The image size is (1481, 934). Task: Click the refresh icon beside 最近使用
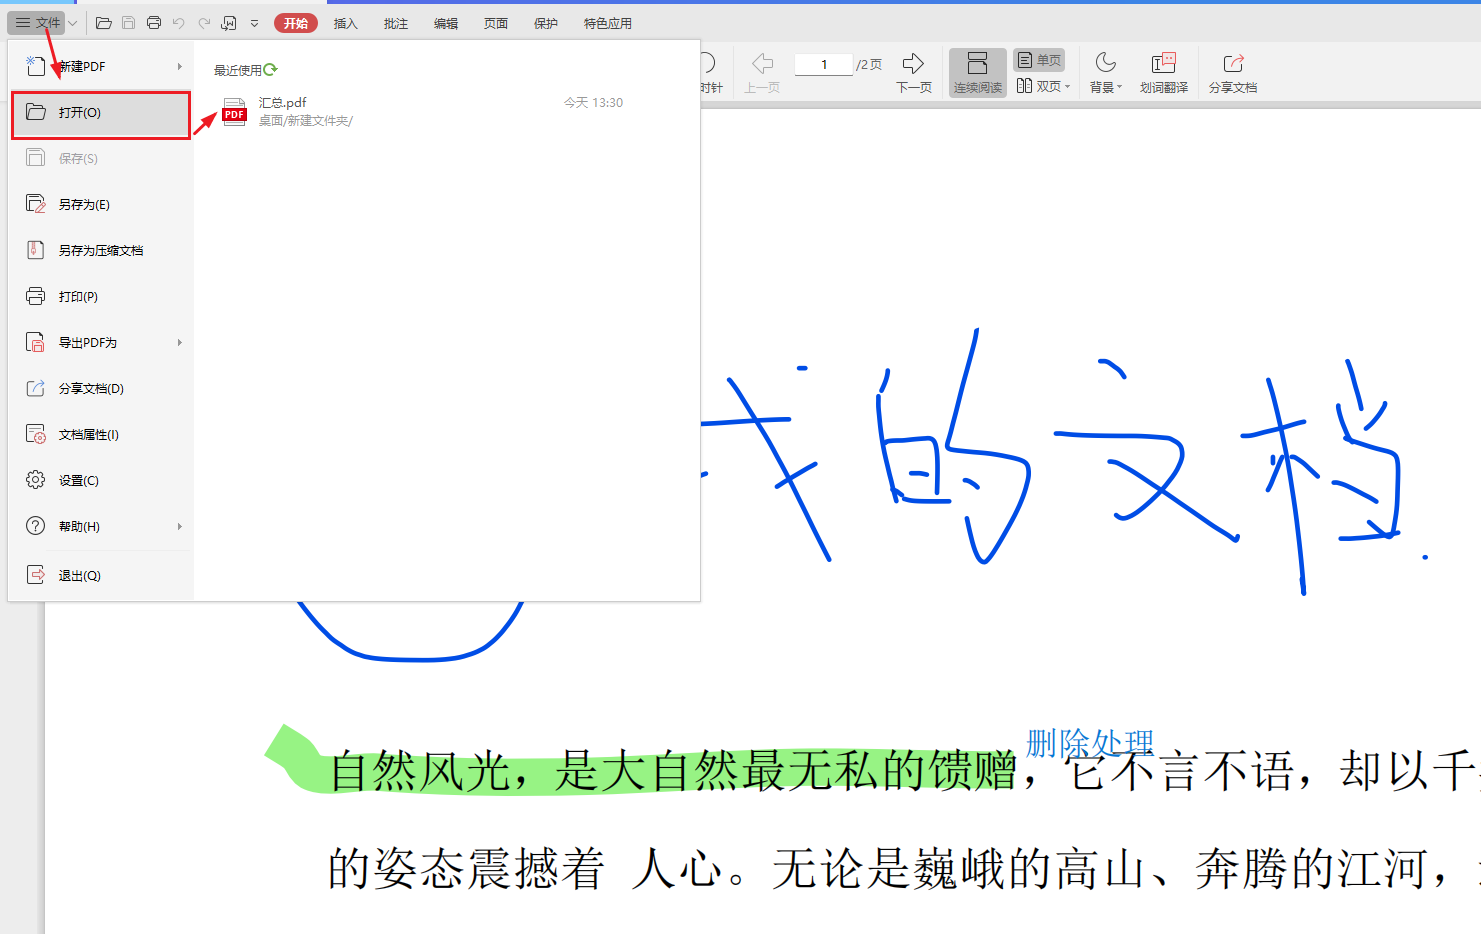tap(272, 69)
